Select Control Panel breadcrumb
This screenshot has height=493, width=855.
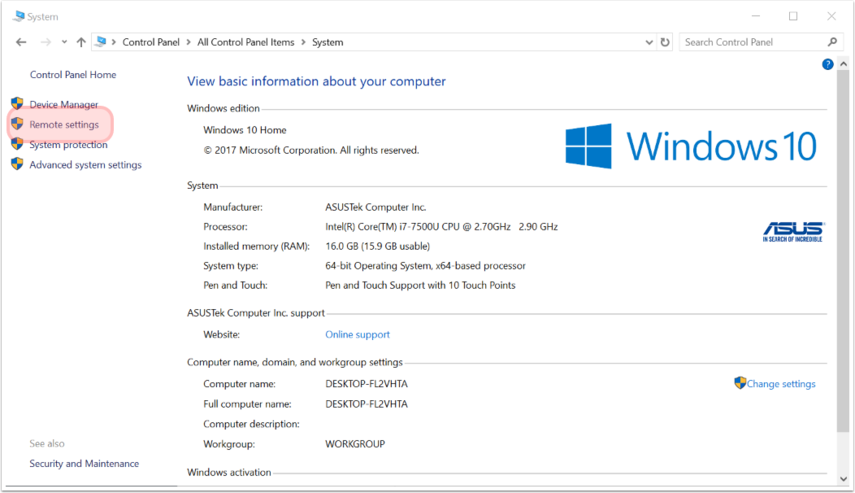pyautogui.click(x=151, y=42)
